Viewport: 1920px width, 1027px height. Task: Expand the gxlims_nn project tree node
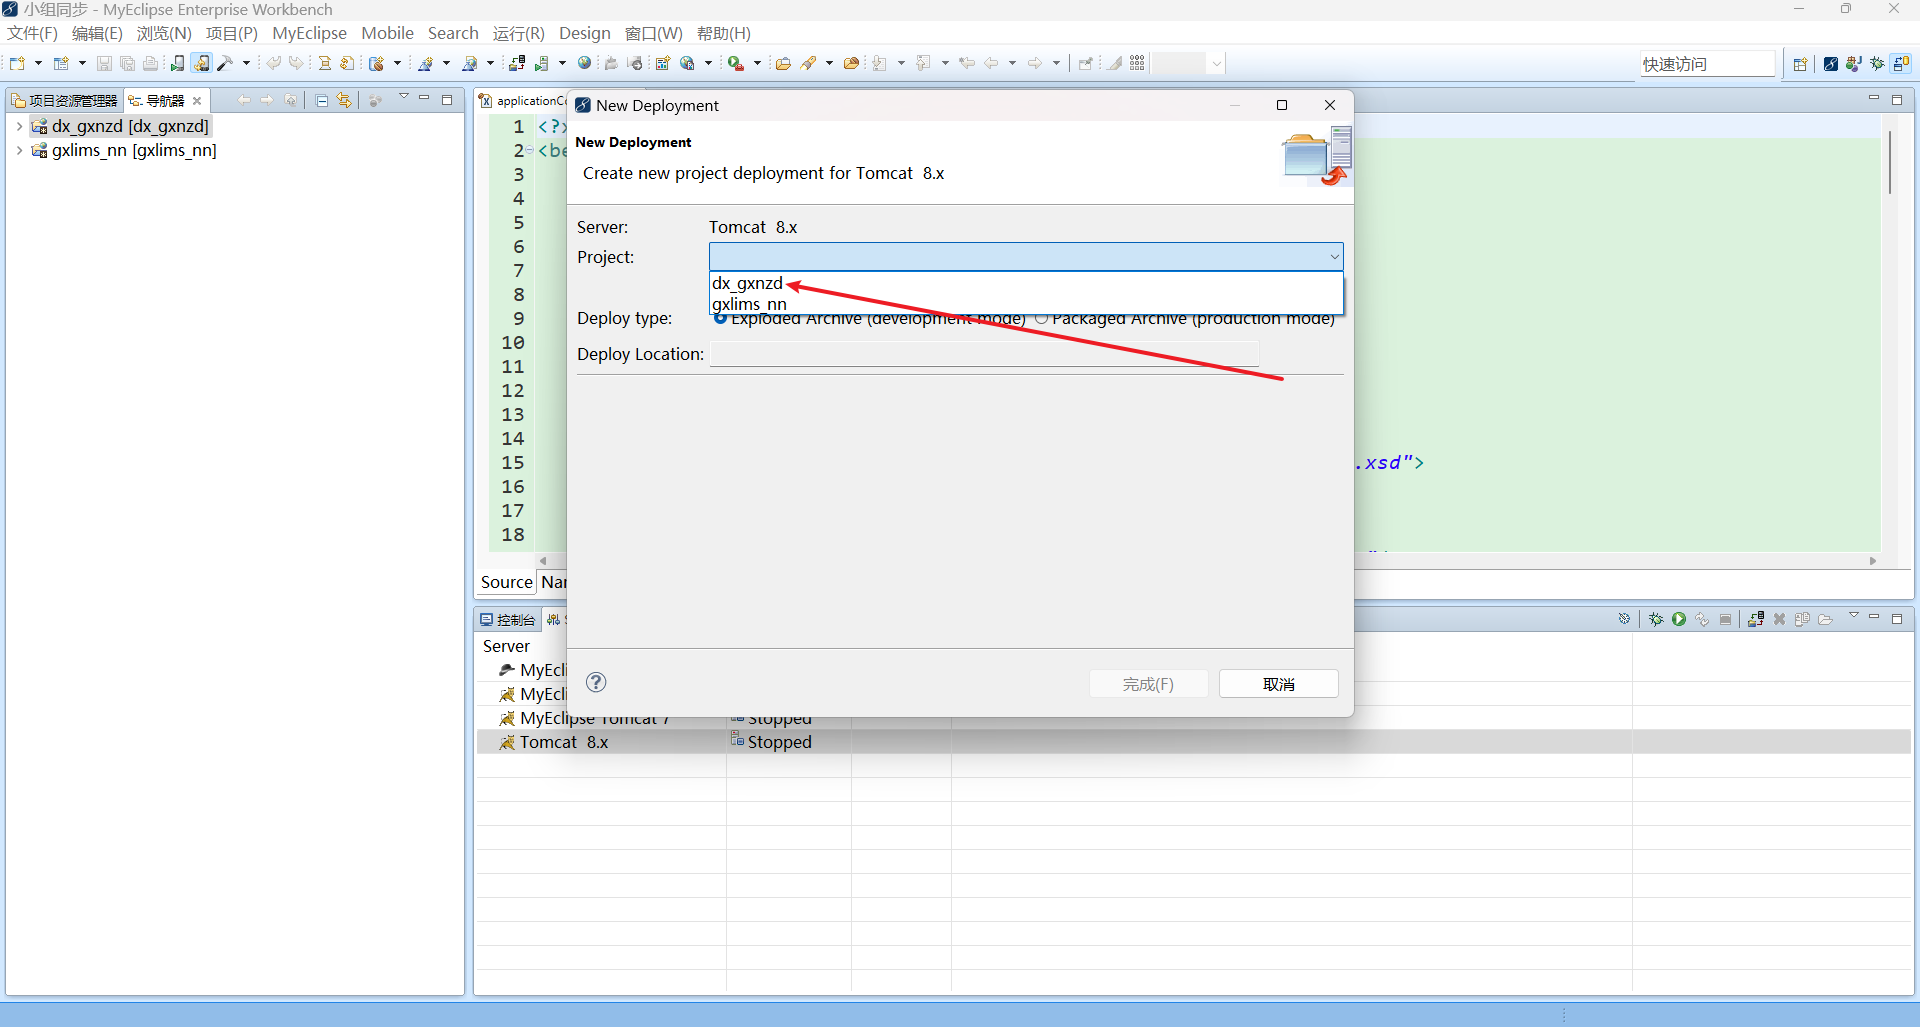(x=19, y=150)
